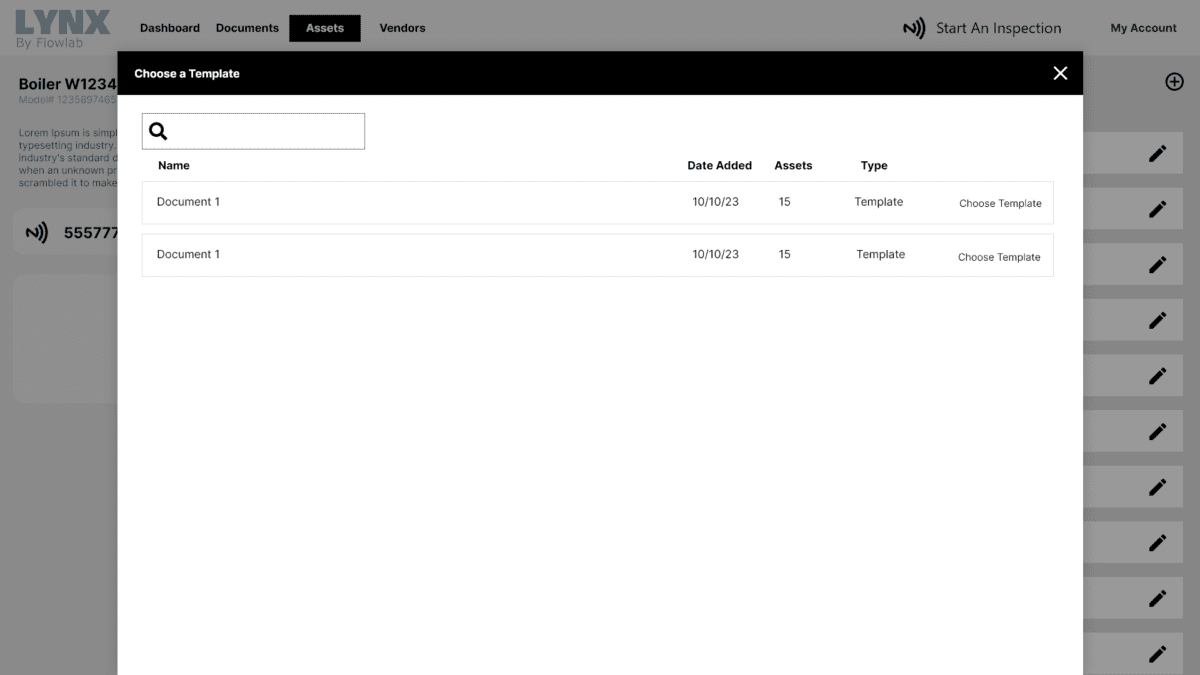This screenshot has width=1200, height=675.
Task: Sort by the Date Added column header
Action: coord(719,166)
